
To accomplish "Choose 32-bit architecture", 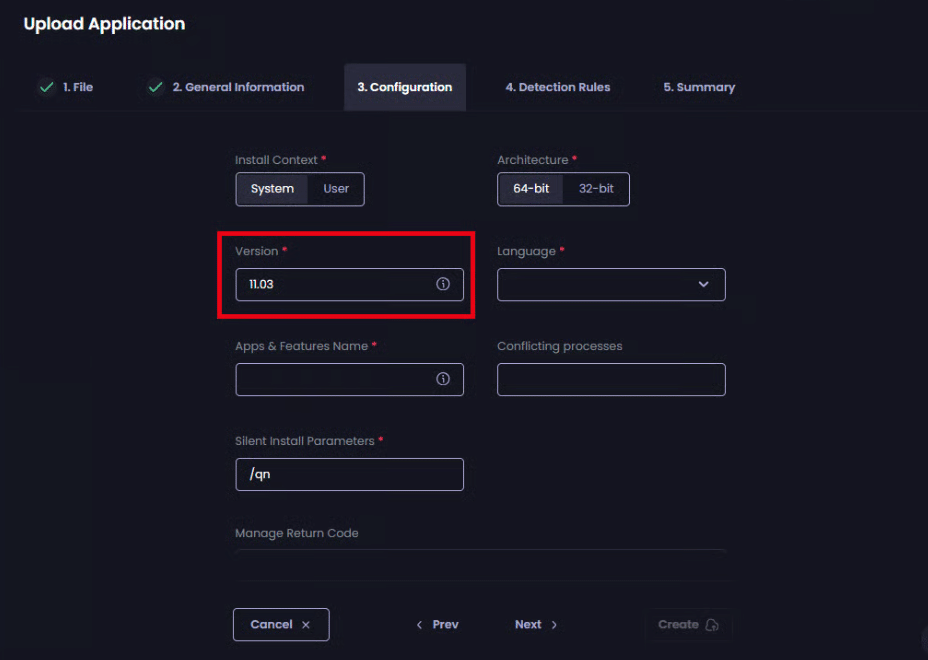I will tap(596, 189).
